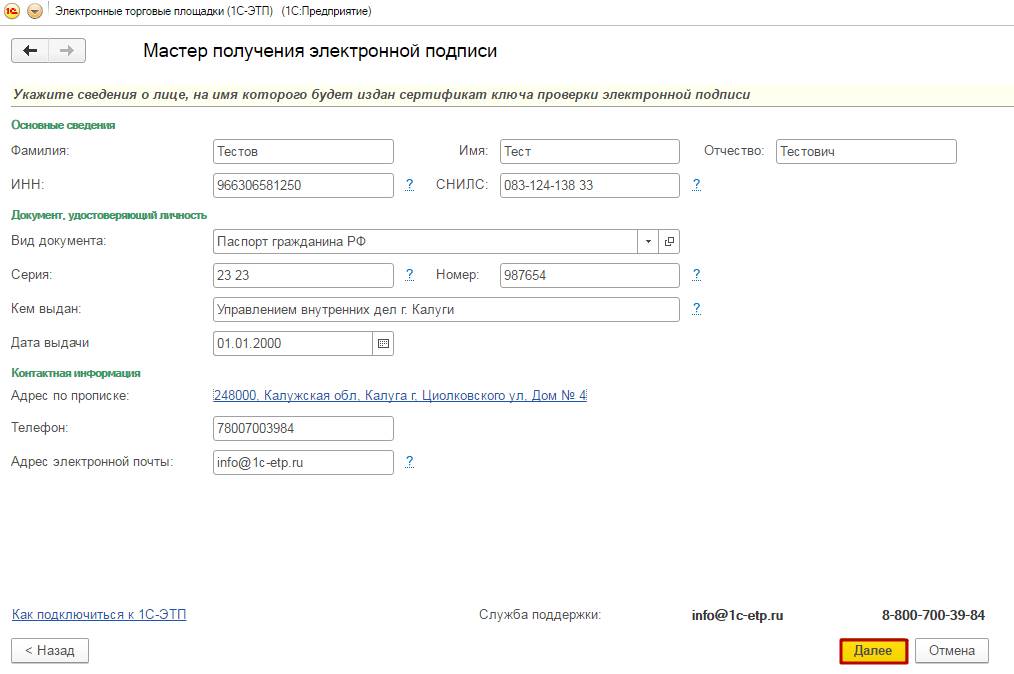Click into the Отчество input field

point(865,152)
